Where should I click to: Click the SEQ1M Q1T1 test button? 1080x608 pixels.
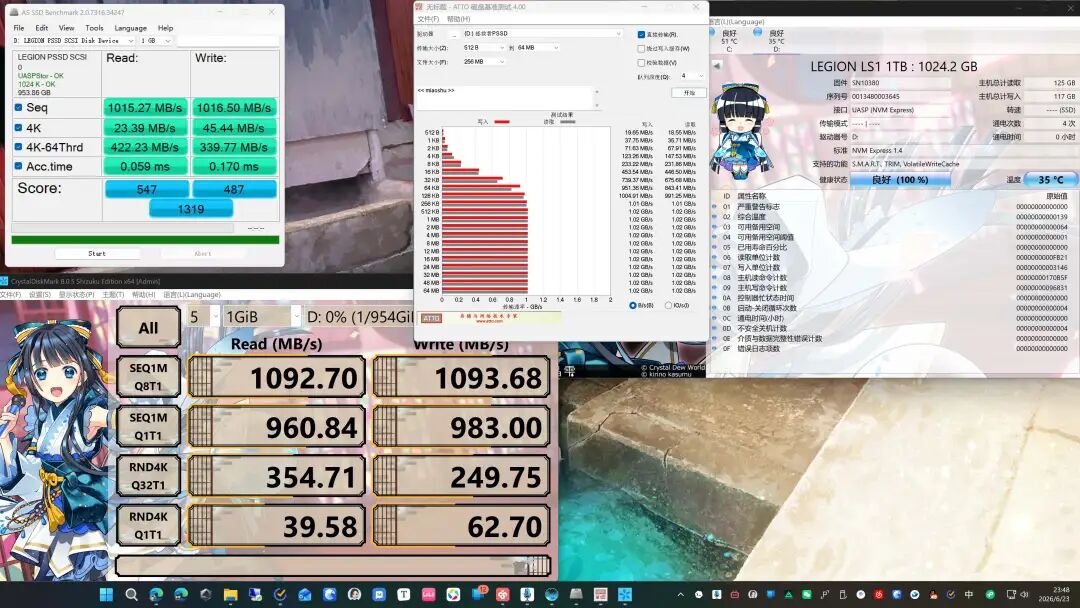tap(148, 427)
